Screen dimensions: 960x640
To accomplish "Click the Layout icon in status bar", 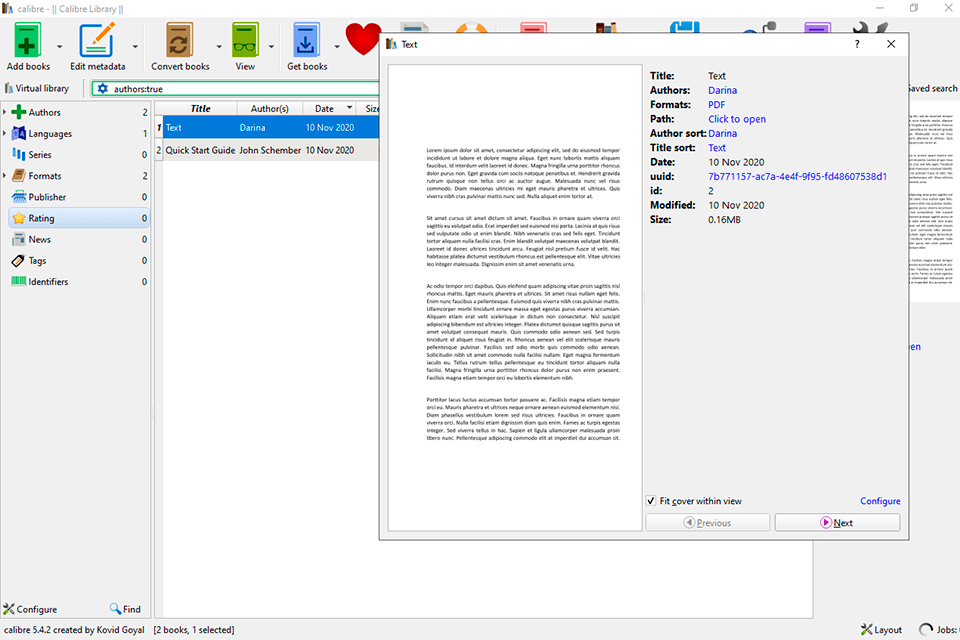I will [x=881, y=630].
